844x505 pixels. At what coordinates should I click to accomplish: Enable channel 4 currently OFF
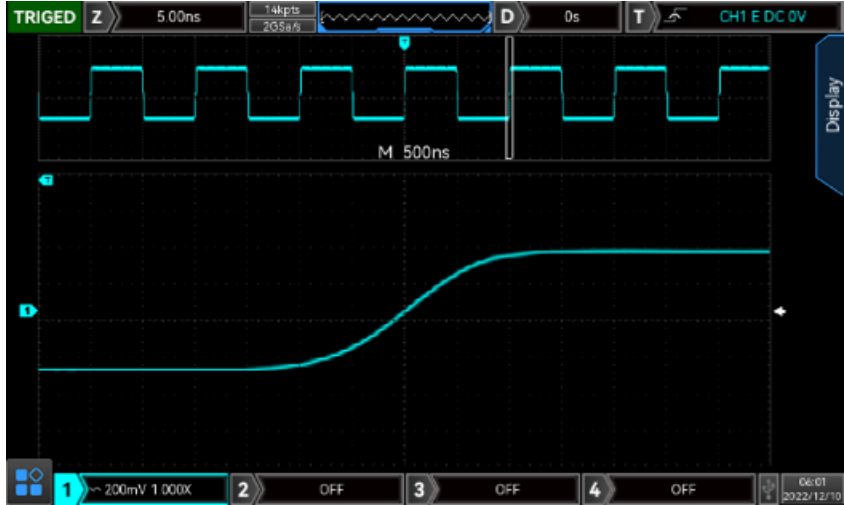click(x=681, y=490)
